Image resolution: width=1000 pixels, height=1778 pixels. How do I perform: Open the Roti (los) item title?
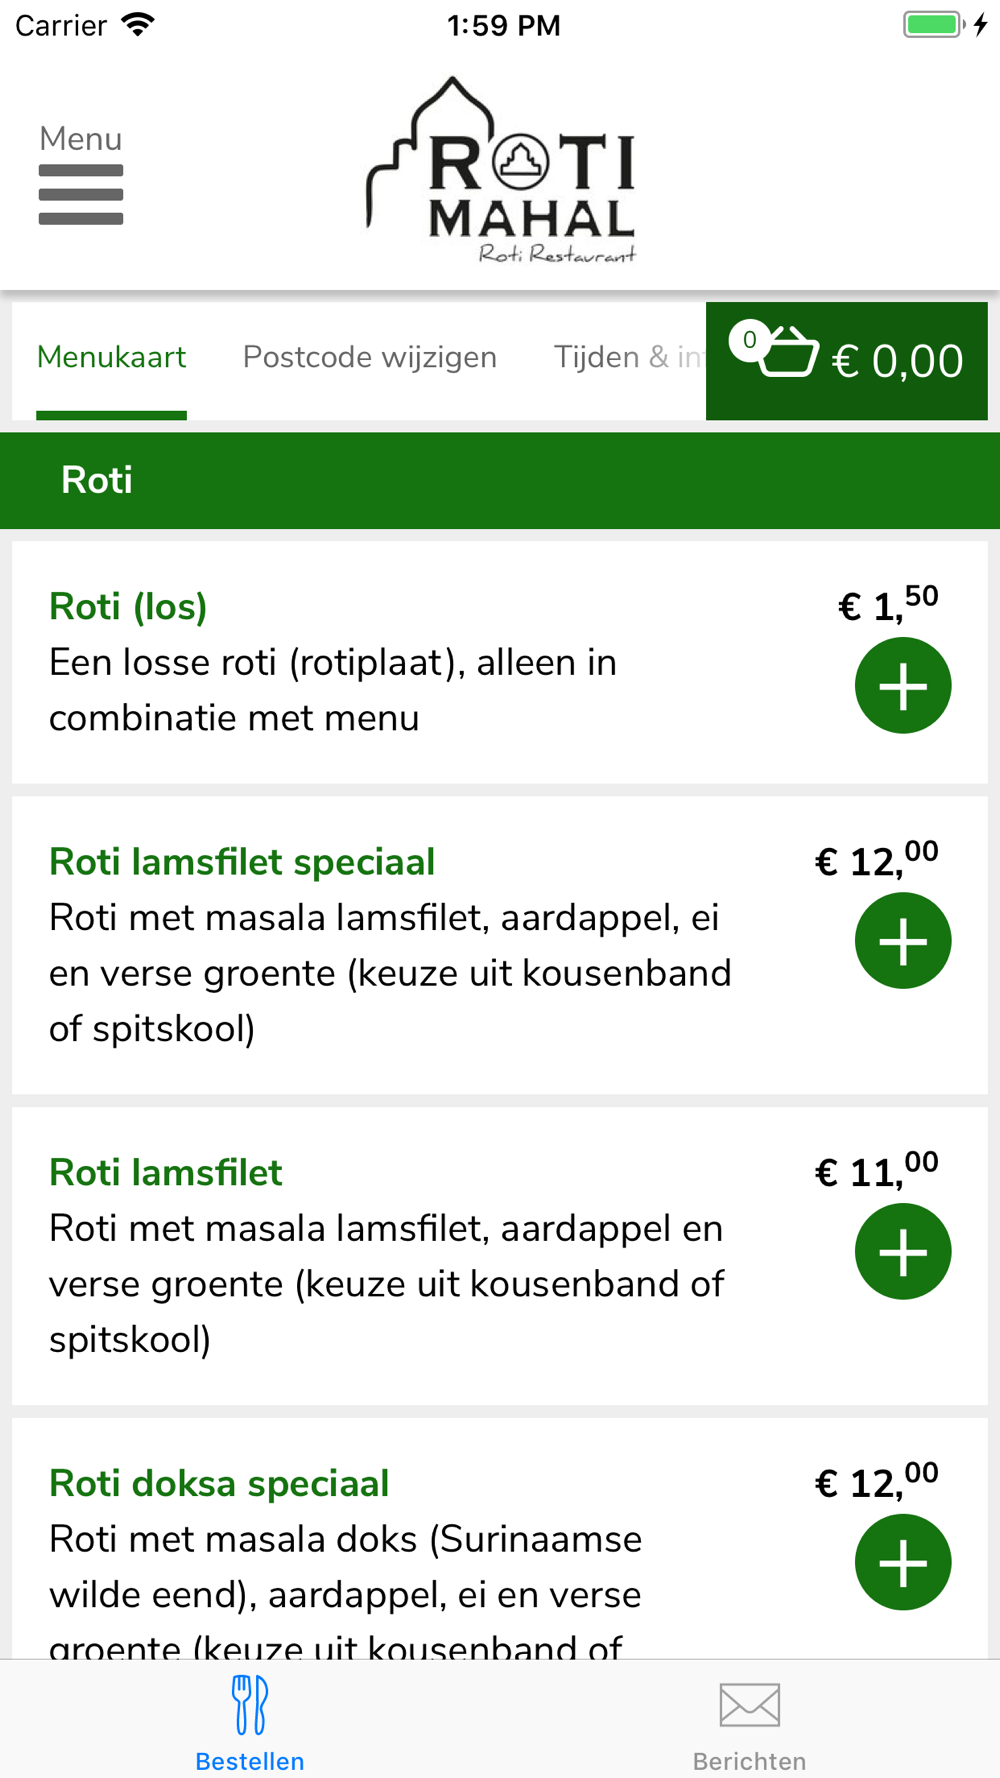[x=128, y=606]
